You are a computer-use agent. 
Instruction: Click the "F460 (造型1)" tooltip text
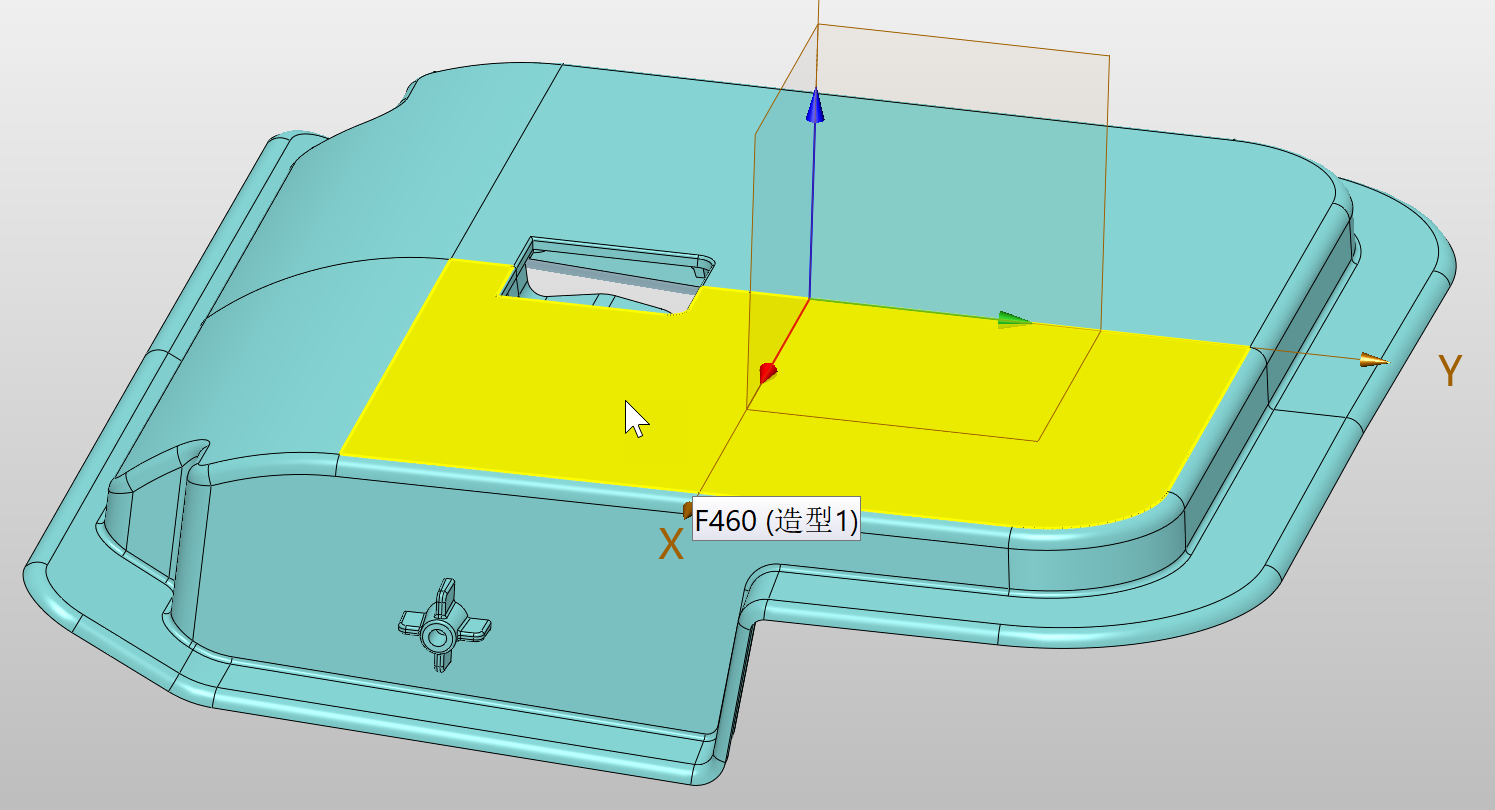[x=777, y=521]
